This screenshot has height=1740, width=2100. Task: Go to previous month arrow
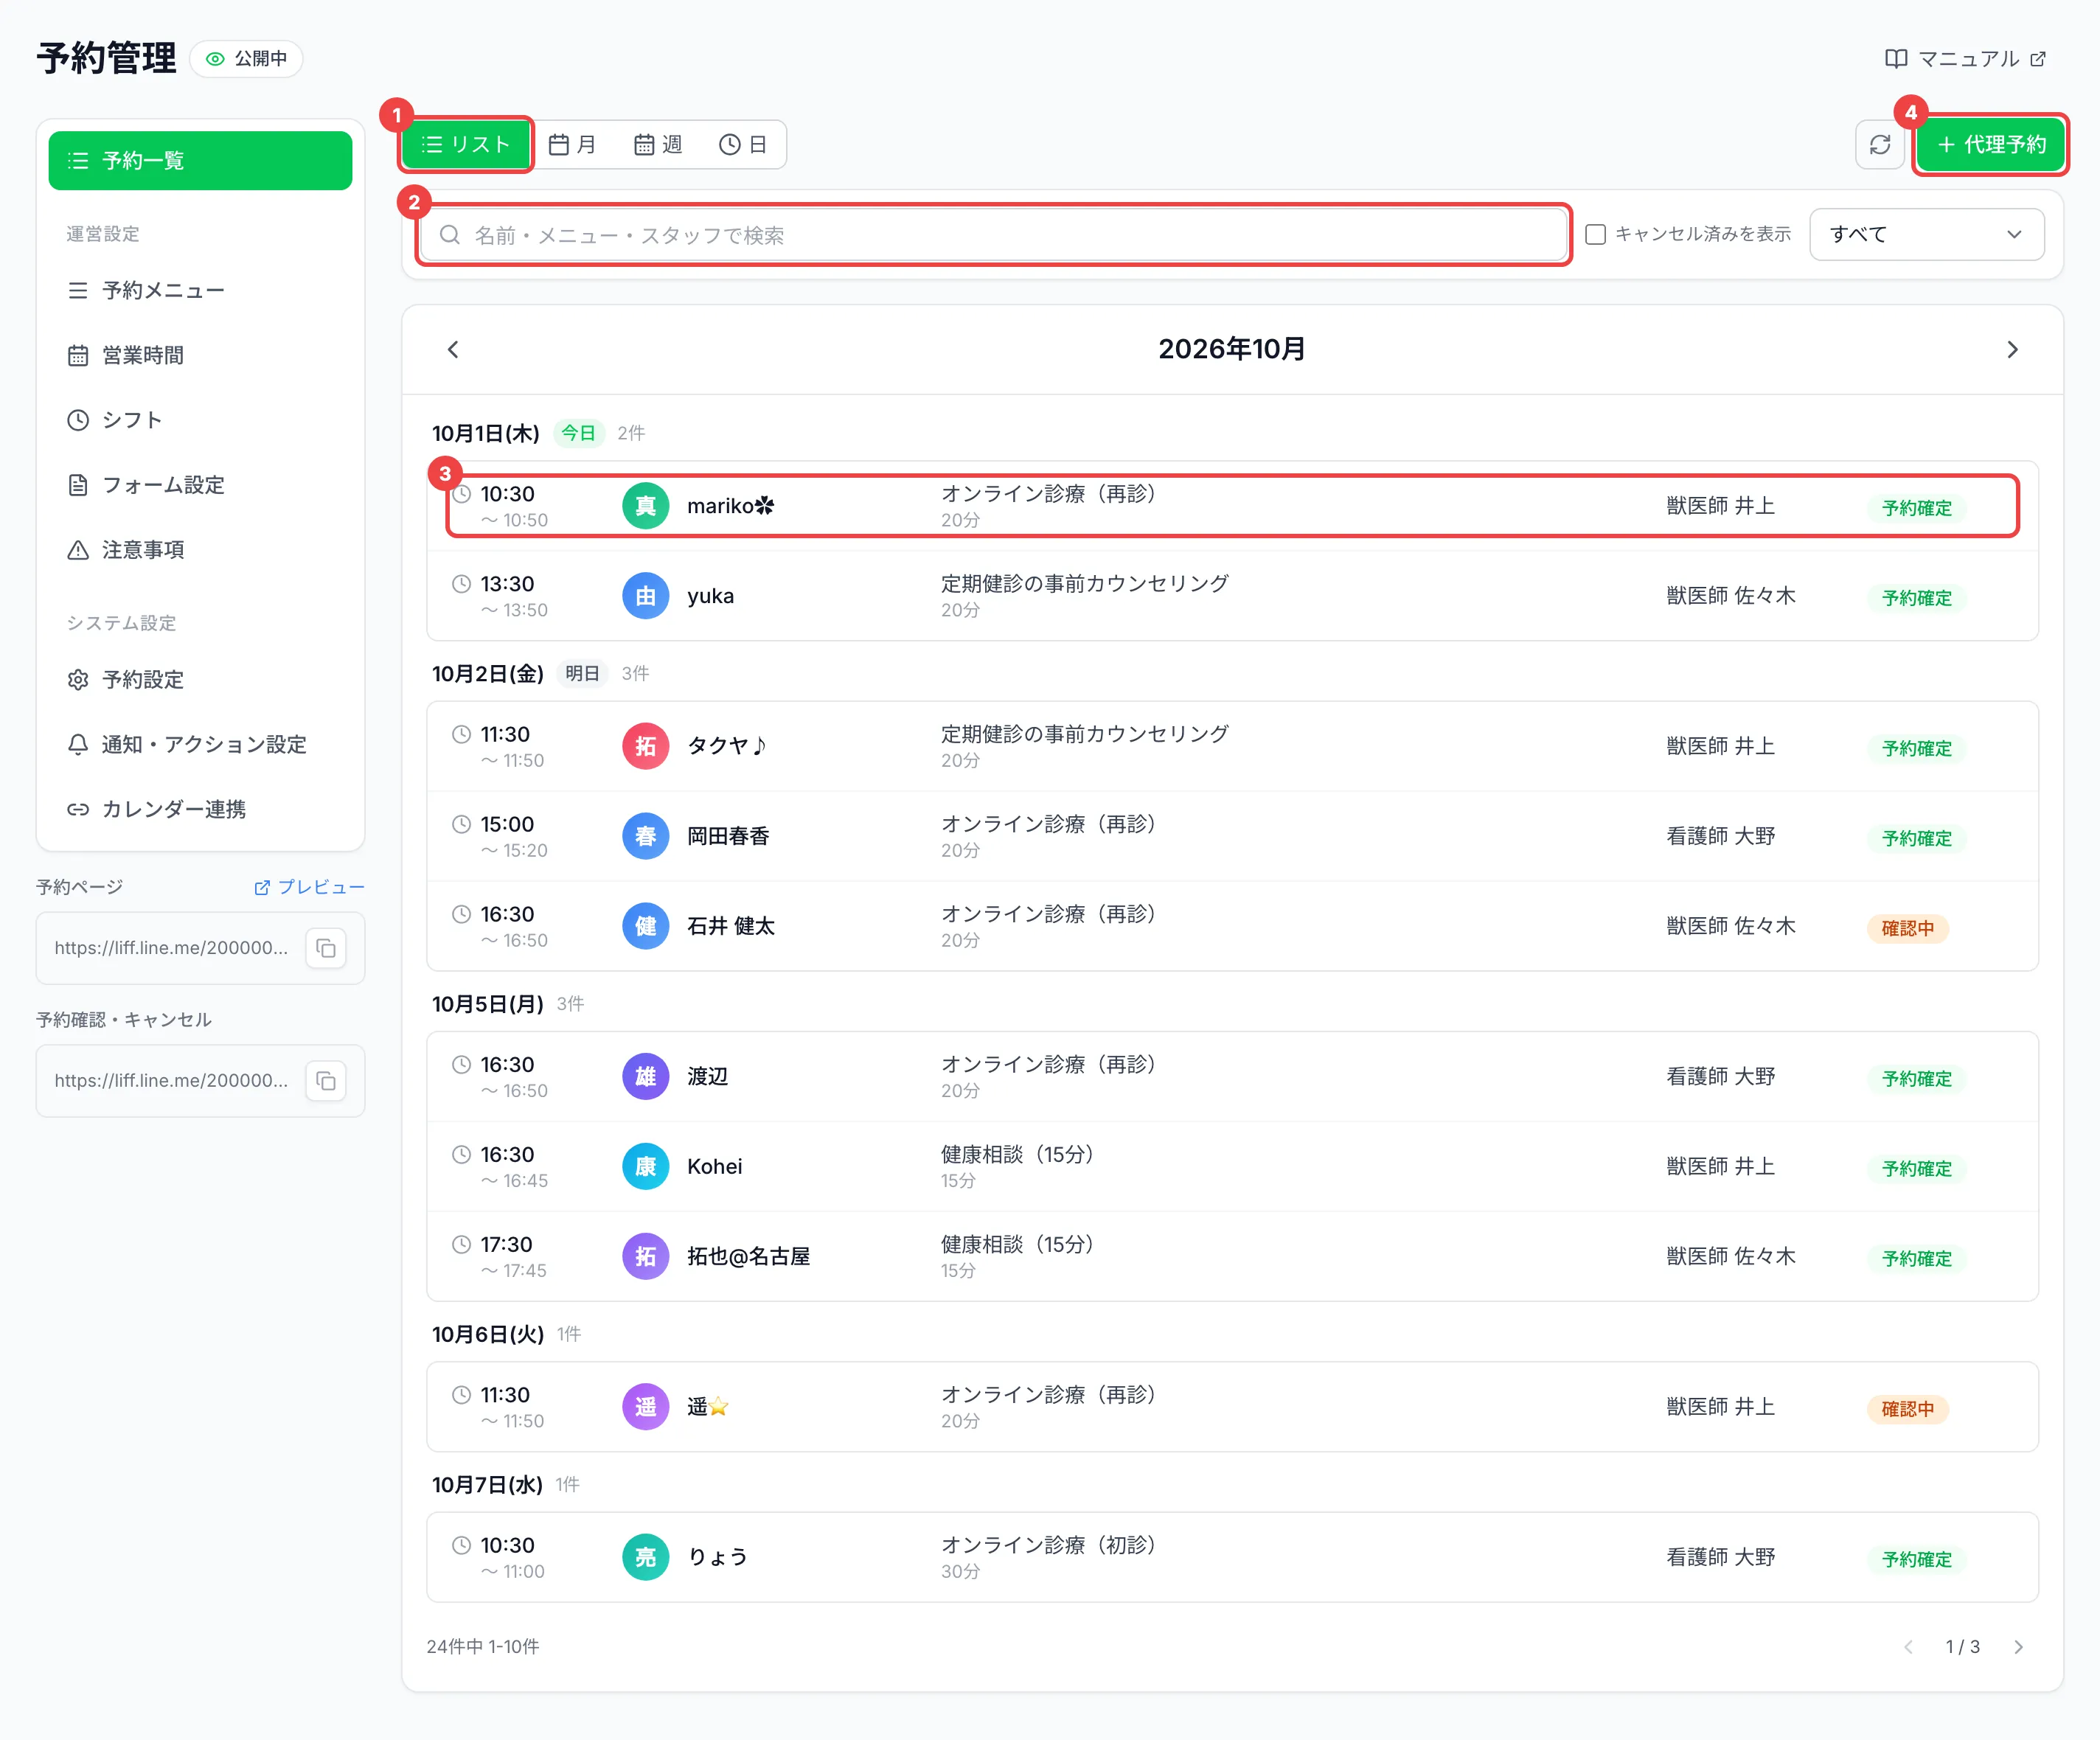click(453, 349)
